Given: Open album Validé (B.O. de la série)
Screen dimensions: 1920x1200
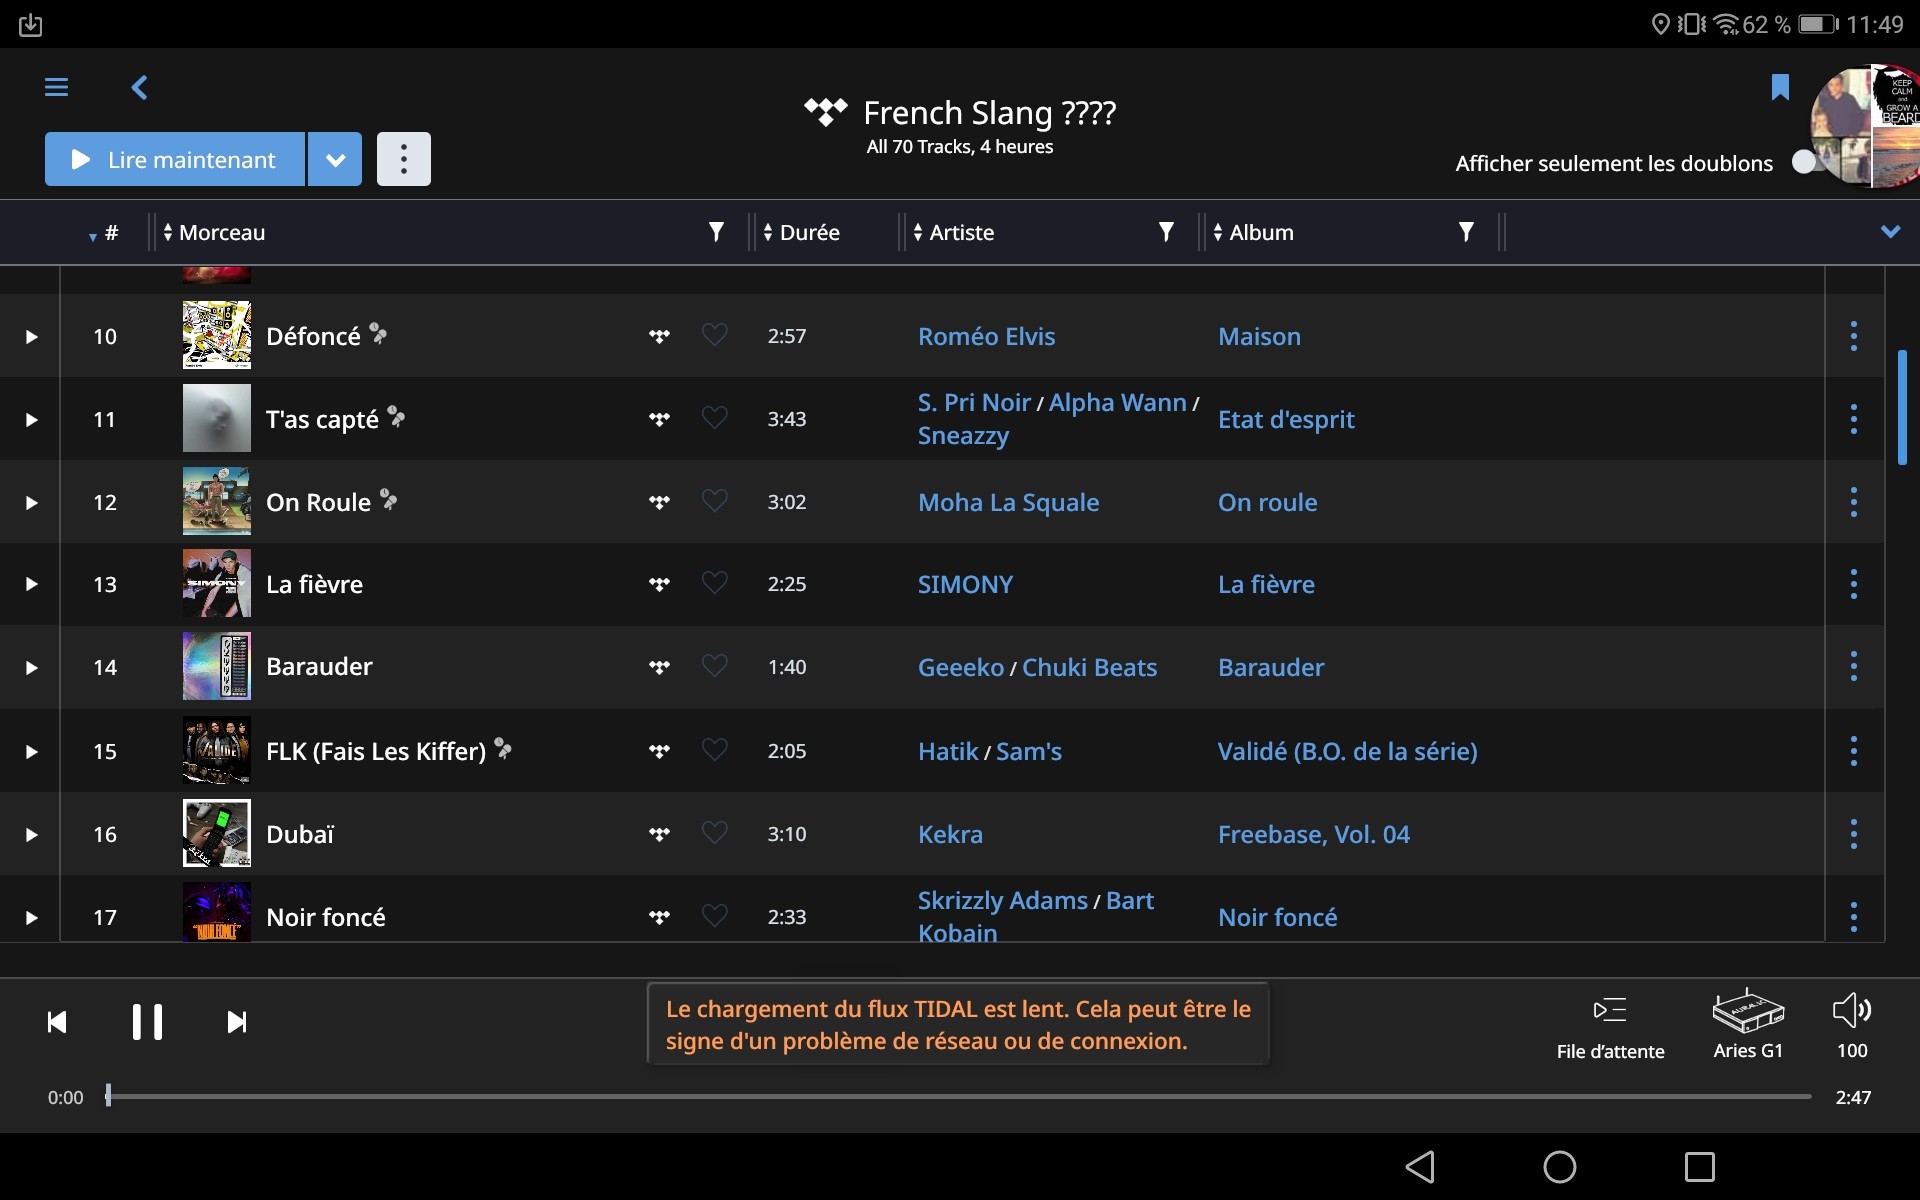Looking at the screenshot, I should (x=1347, y=752).
